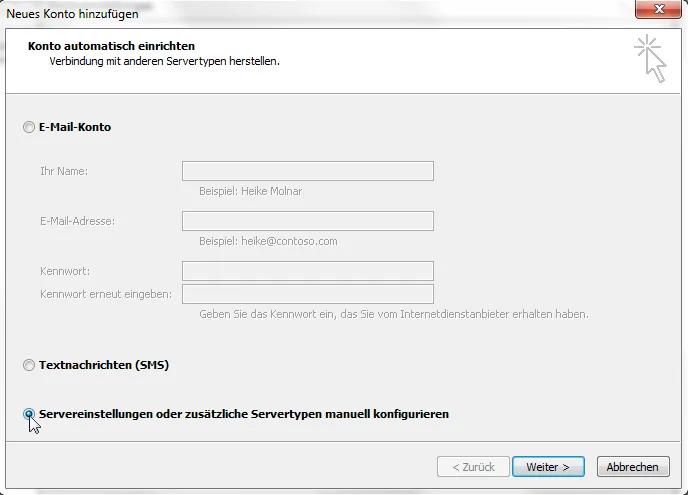
Task: Click the wizard cursor icon in header
Action: click(649, 58)
